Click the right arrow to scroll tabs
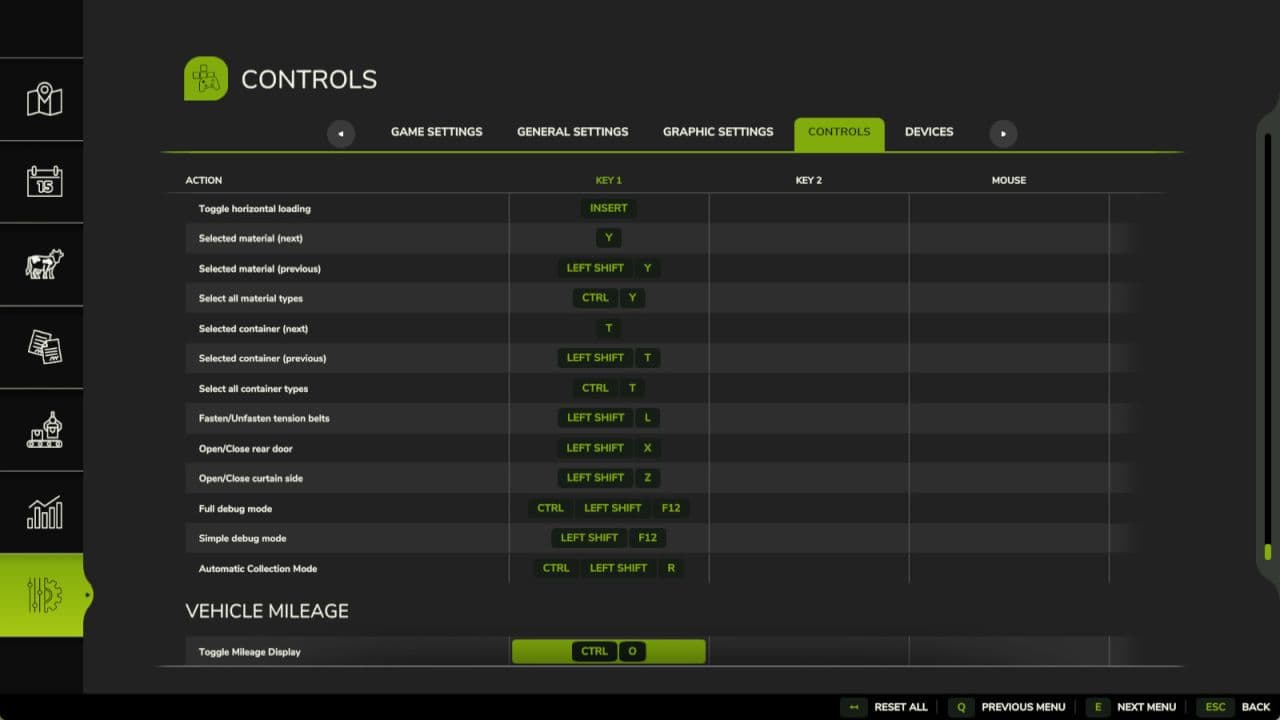Image resolution: width=1280 pixels, height=720 pixels. point(1002,133)
